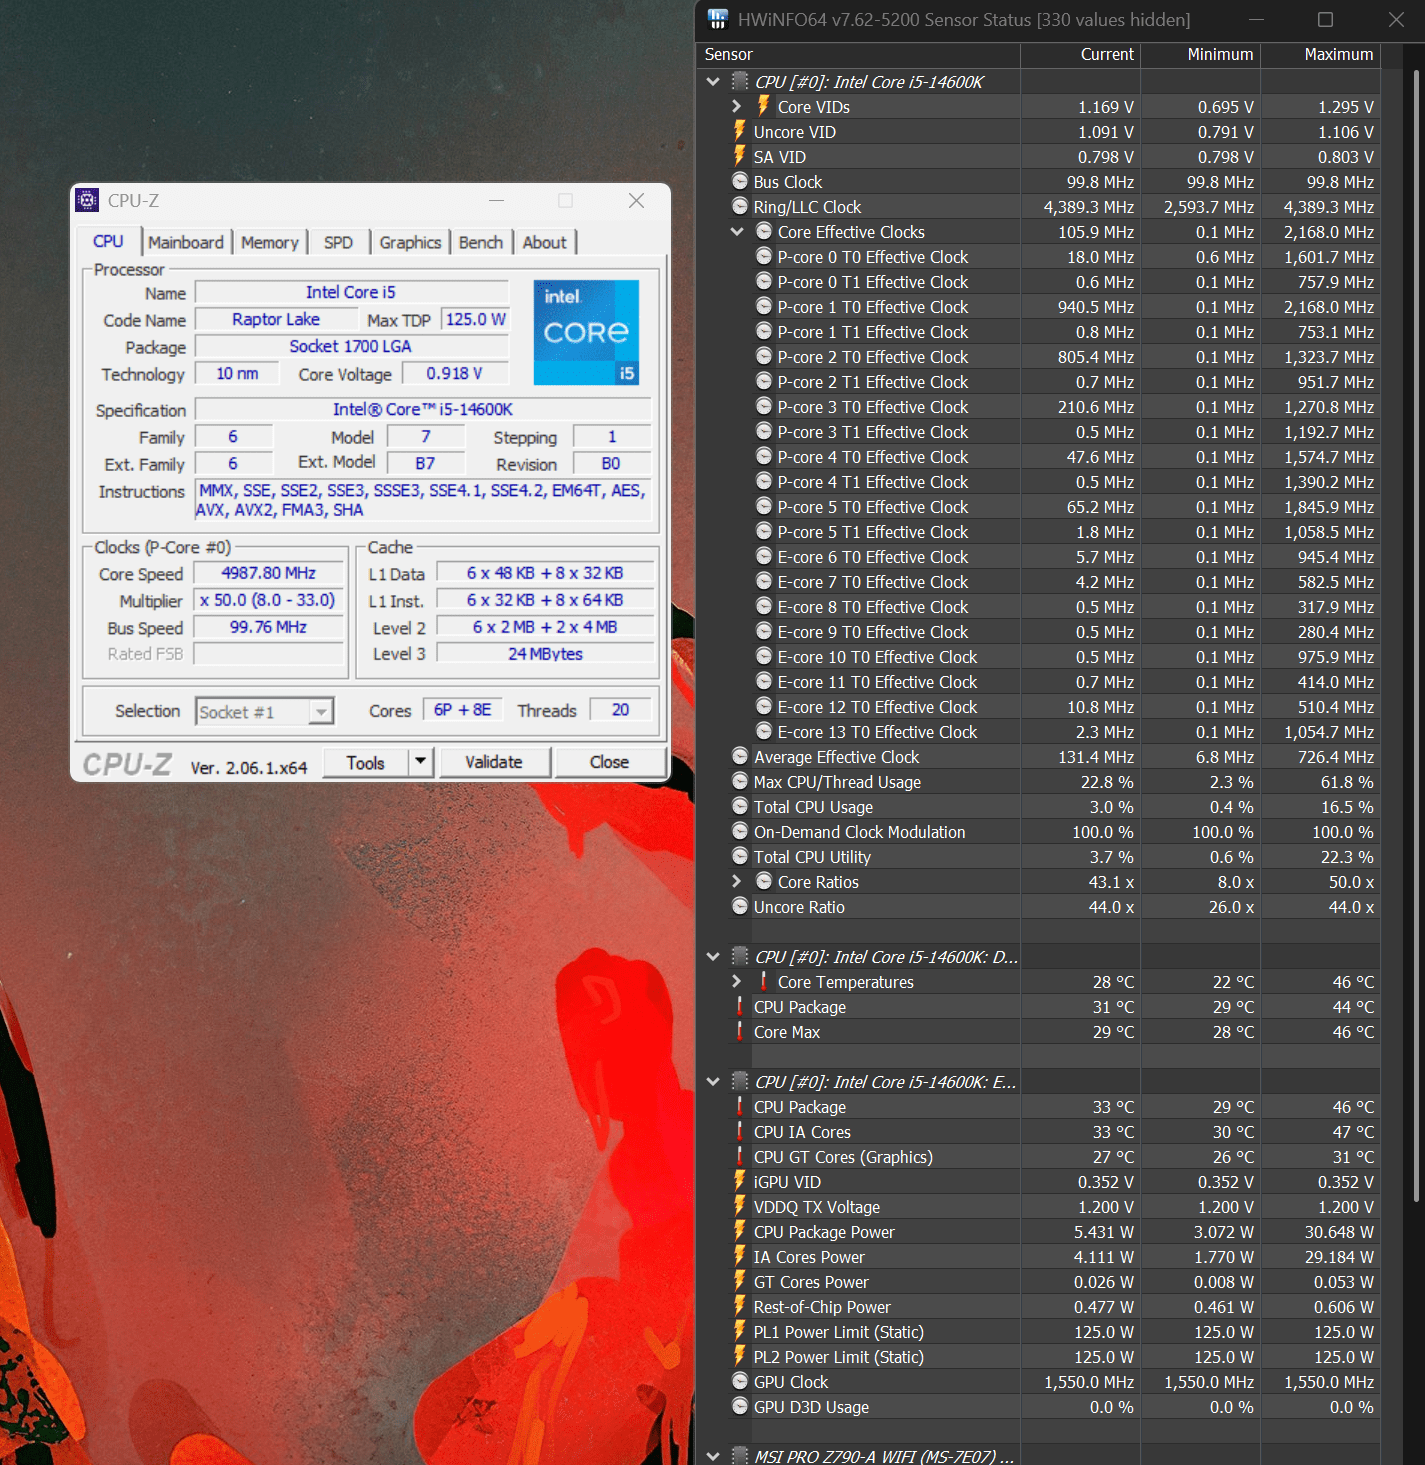Click the clock icon beside Ring/LLC Clock
Screen dimensions: 1425x1465
[740, 206]
